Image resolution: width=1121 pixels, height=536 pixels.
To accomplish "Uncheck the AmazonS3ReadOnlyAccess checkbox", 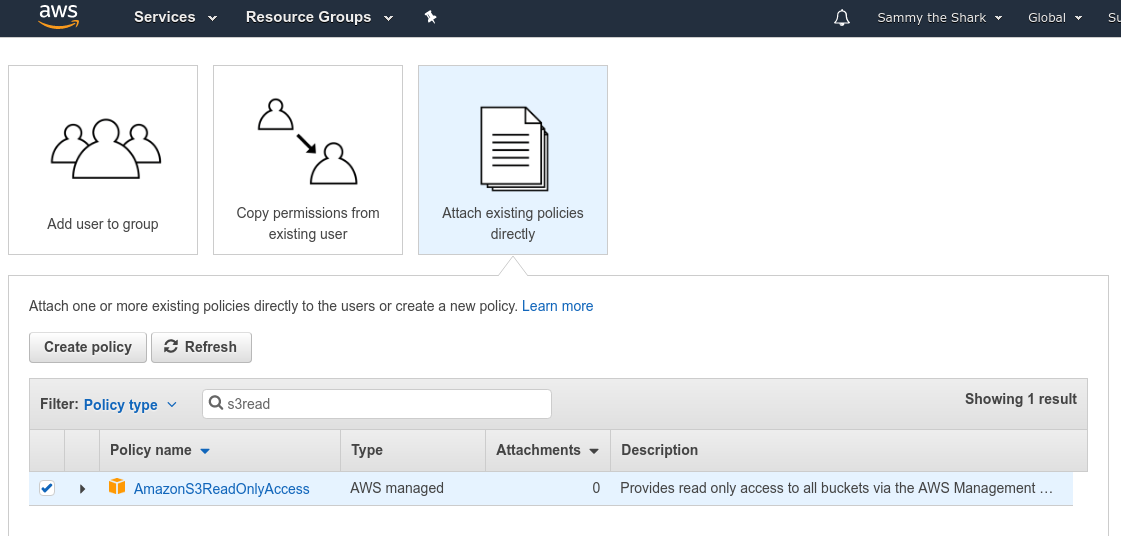I will click(46, 488).
